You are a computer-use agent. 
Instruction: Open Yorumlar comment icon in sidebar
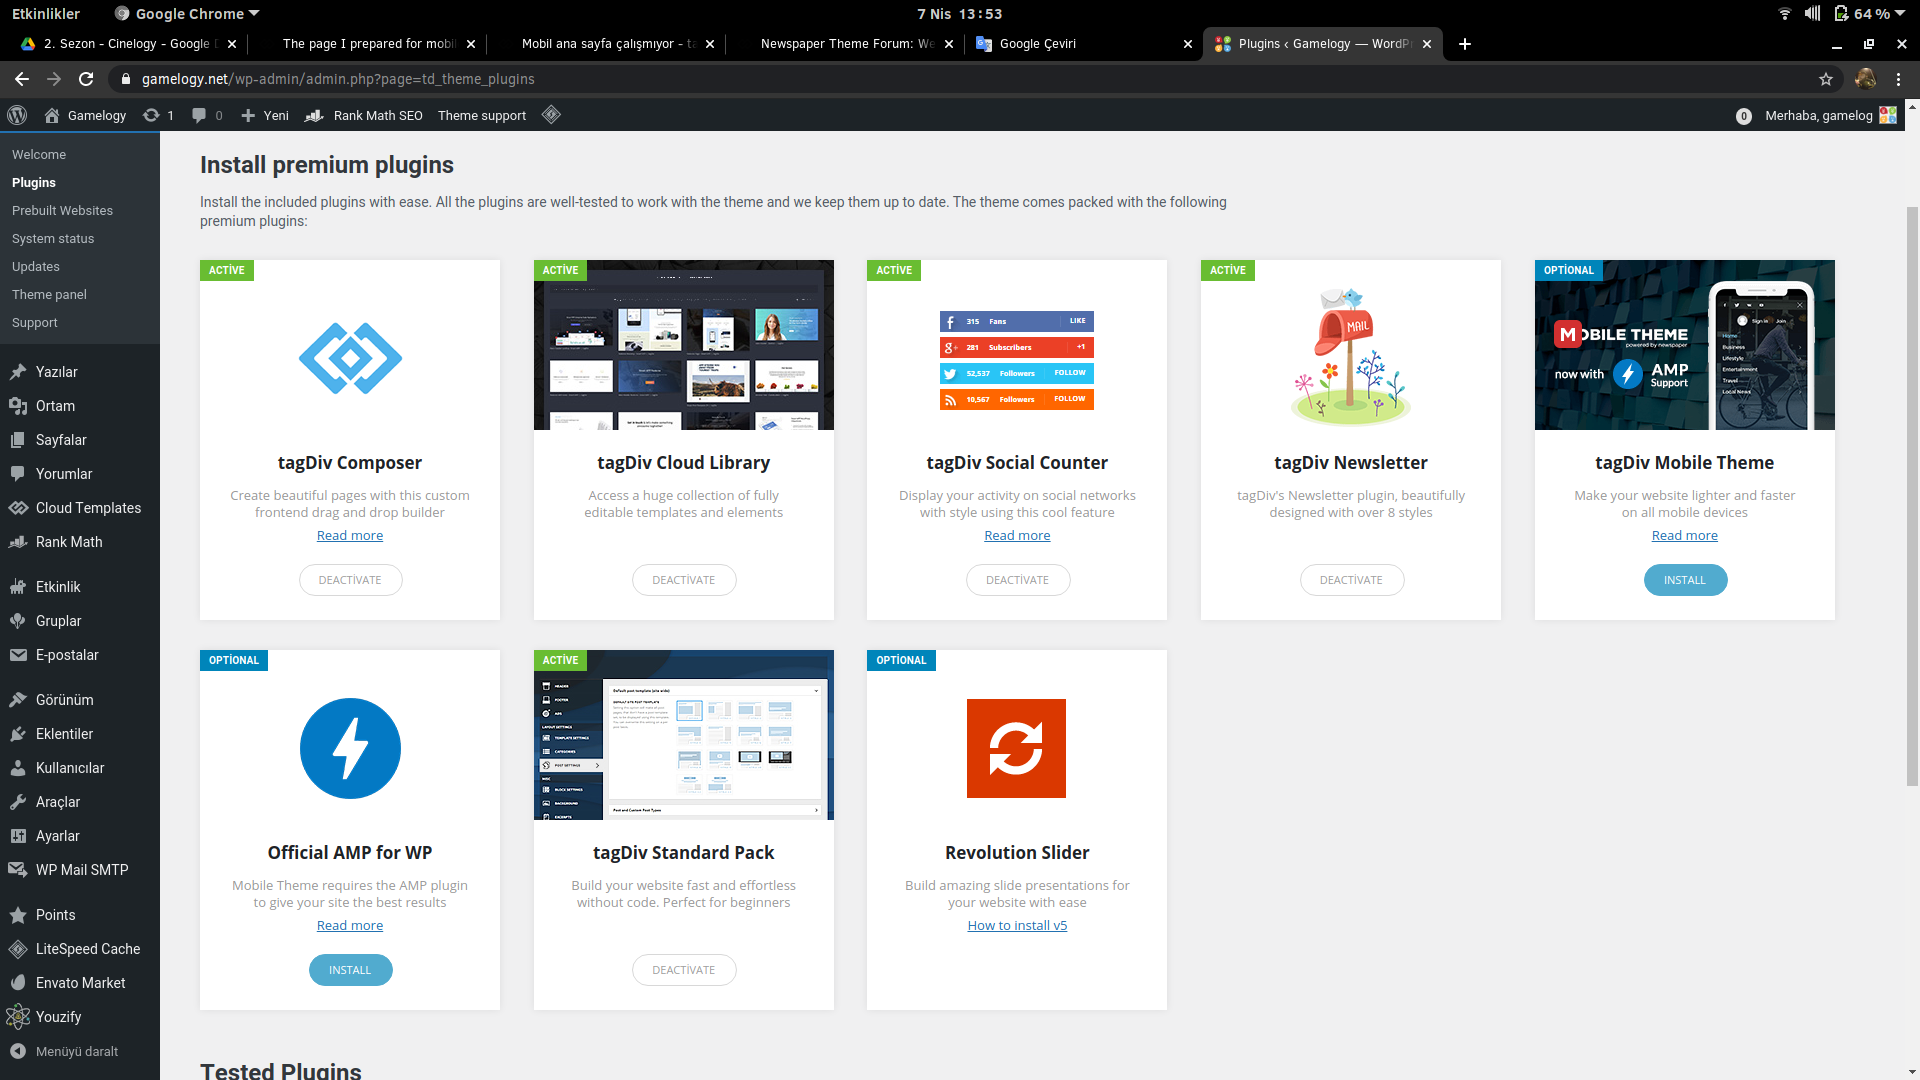click(x=18, y=474)
